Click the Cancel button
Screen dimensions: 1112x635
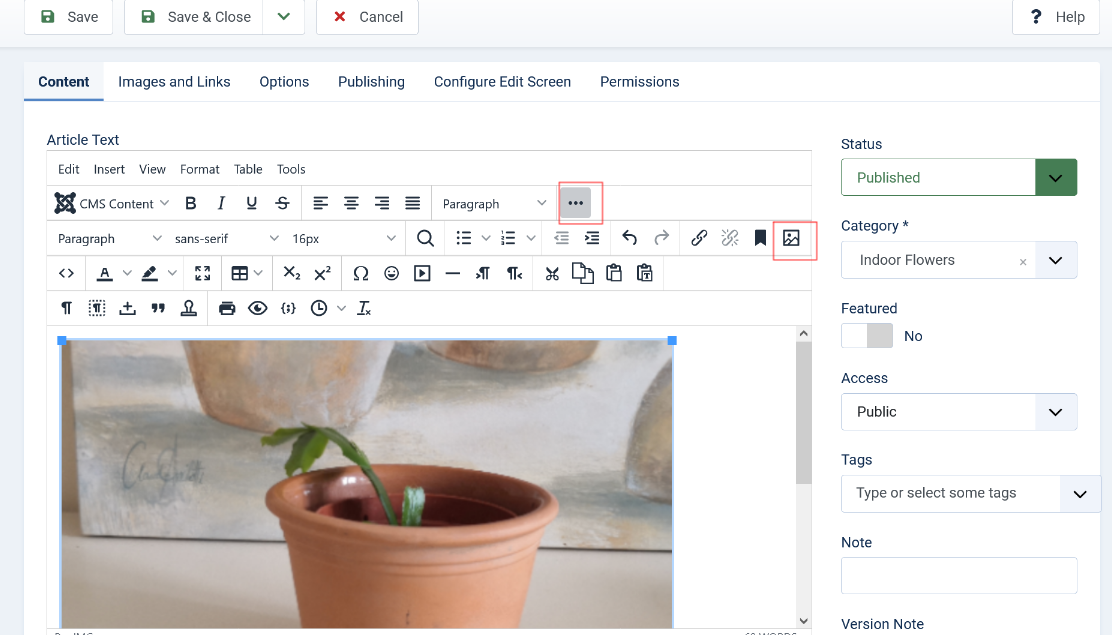click(x=367, y=17)
